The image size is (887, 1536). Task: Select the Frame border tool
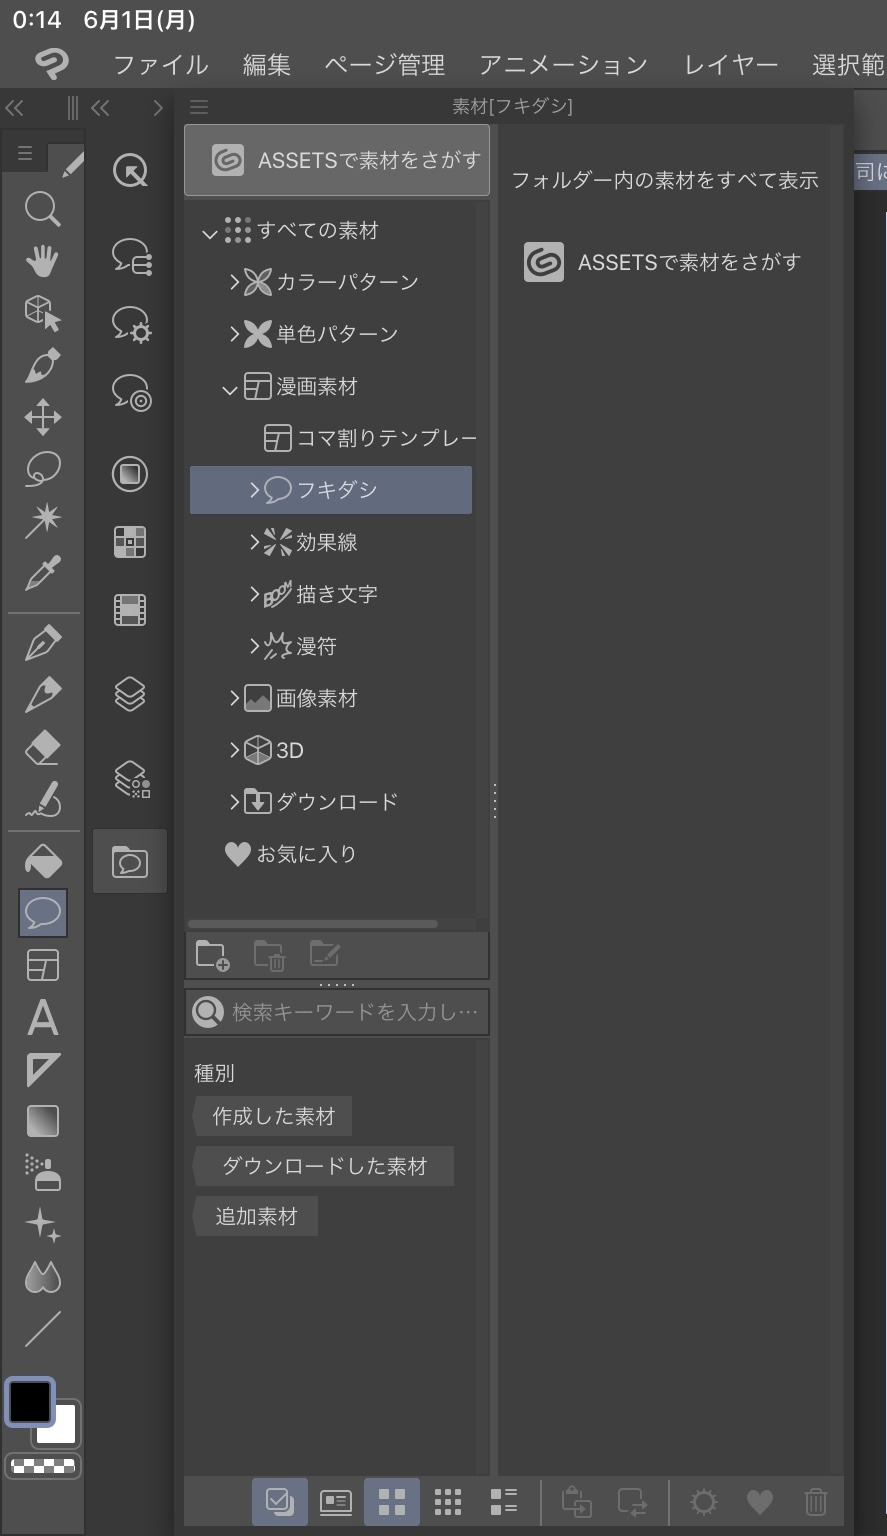pos(42,966)
